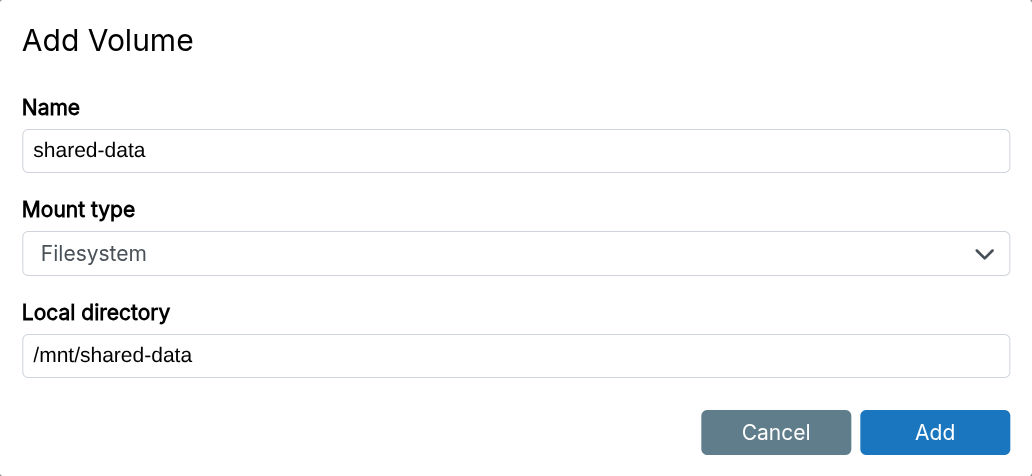Cancel the Add Volume dialog
Image resolution: width=1032 pixels, height=476 pixels.
point(775,432)
